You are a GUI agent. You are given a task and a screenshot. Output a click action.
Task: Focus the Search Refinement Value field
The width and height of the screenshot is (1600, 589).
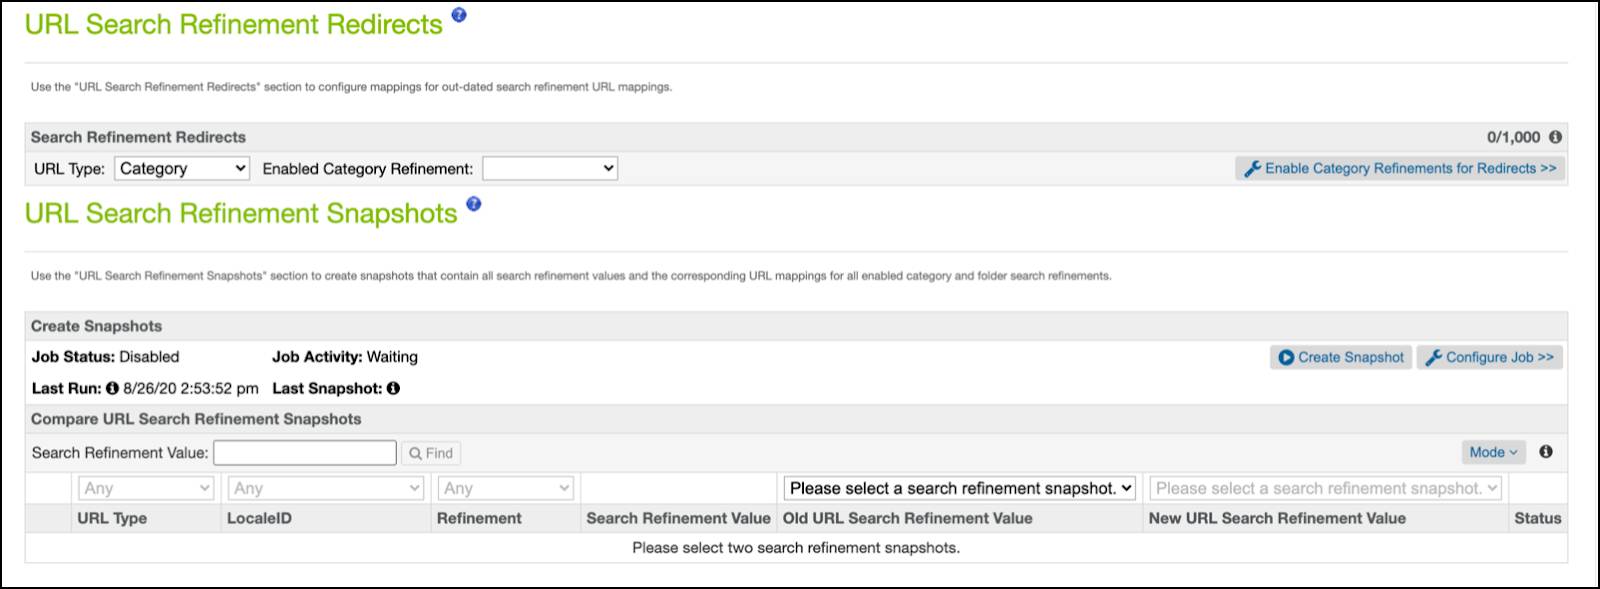point(305,453)
